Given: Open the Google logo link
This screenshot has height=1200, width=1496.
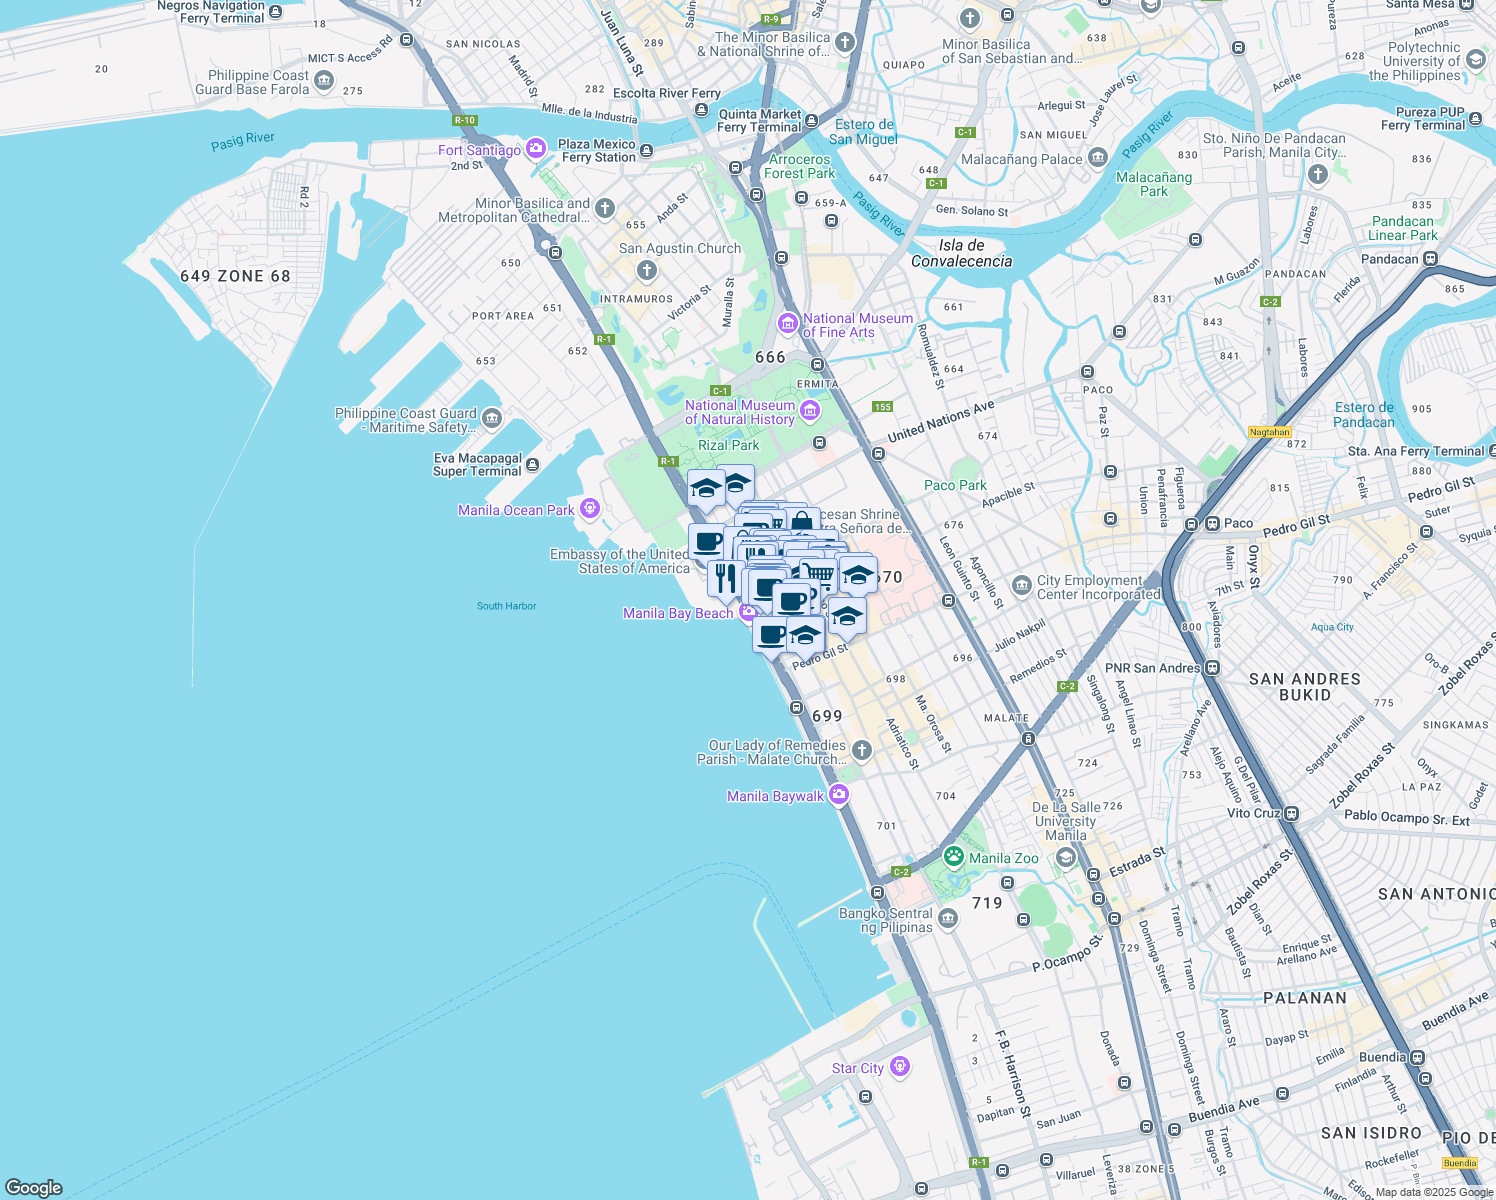Looking at the screenshot, I should coord(33,1187).
